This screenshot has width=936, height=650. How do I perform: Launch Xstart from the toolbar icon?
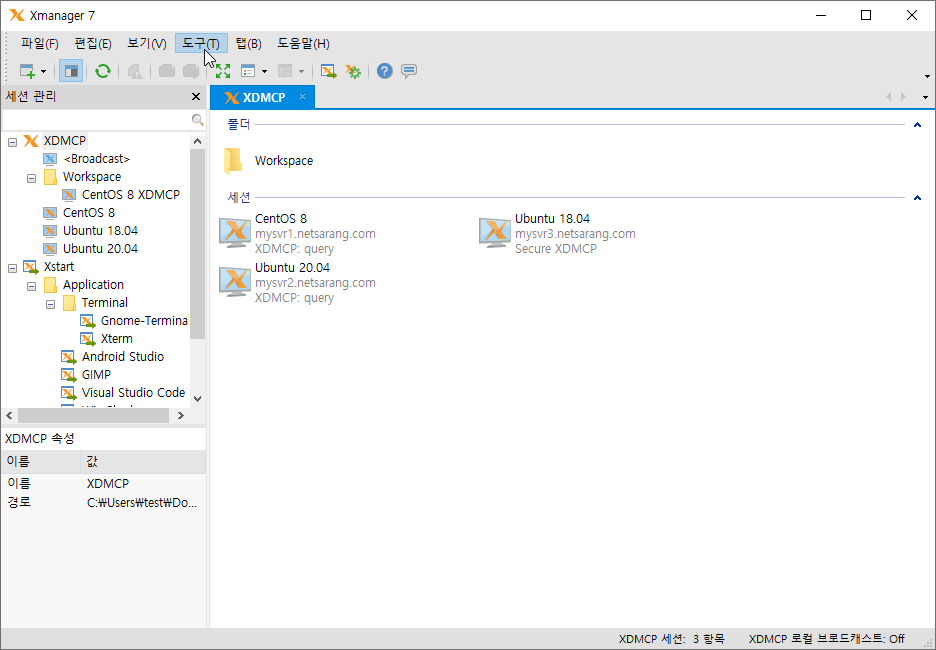click(328, 72)
